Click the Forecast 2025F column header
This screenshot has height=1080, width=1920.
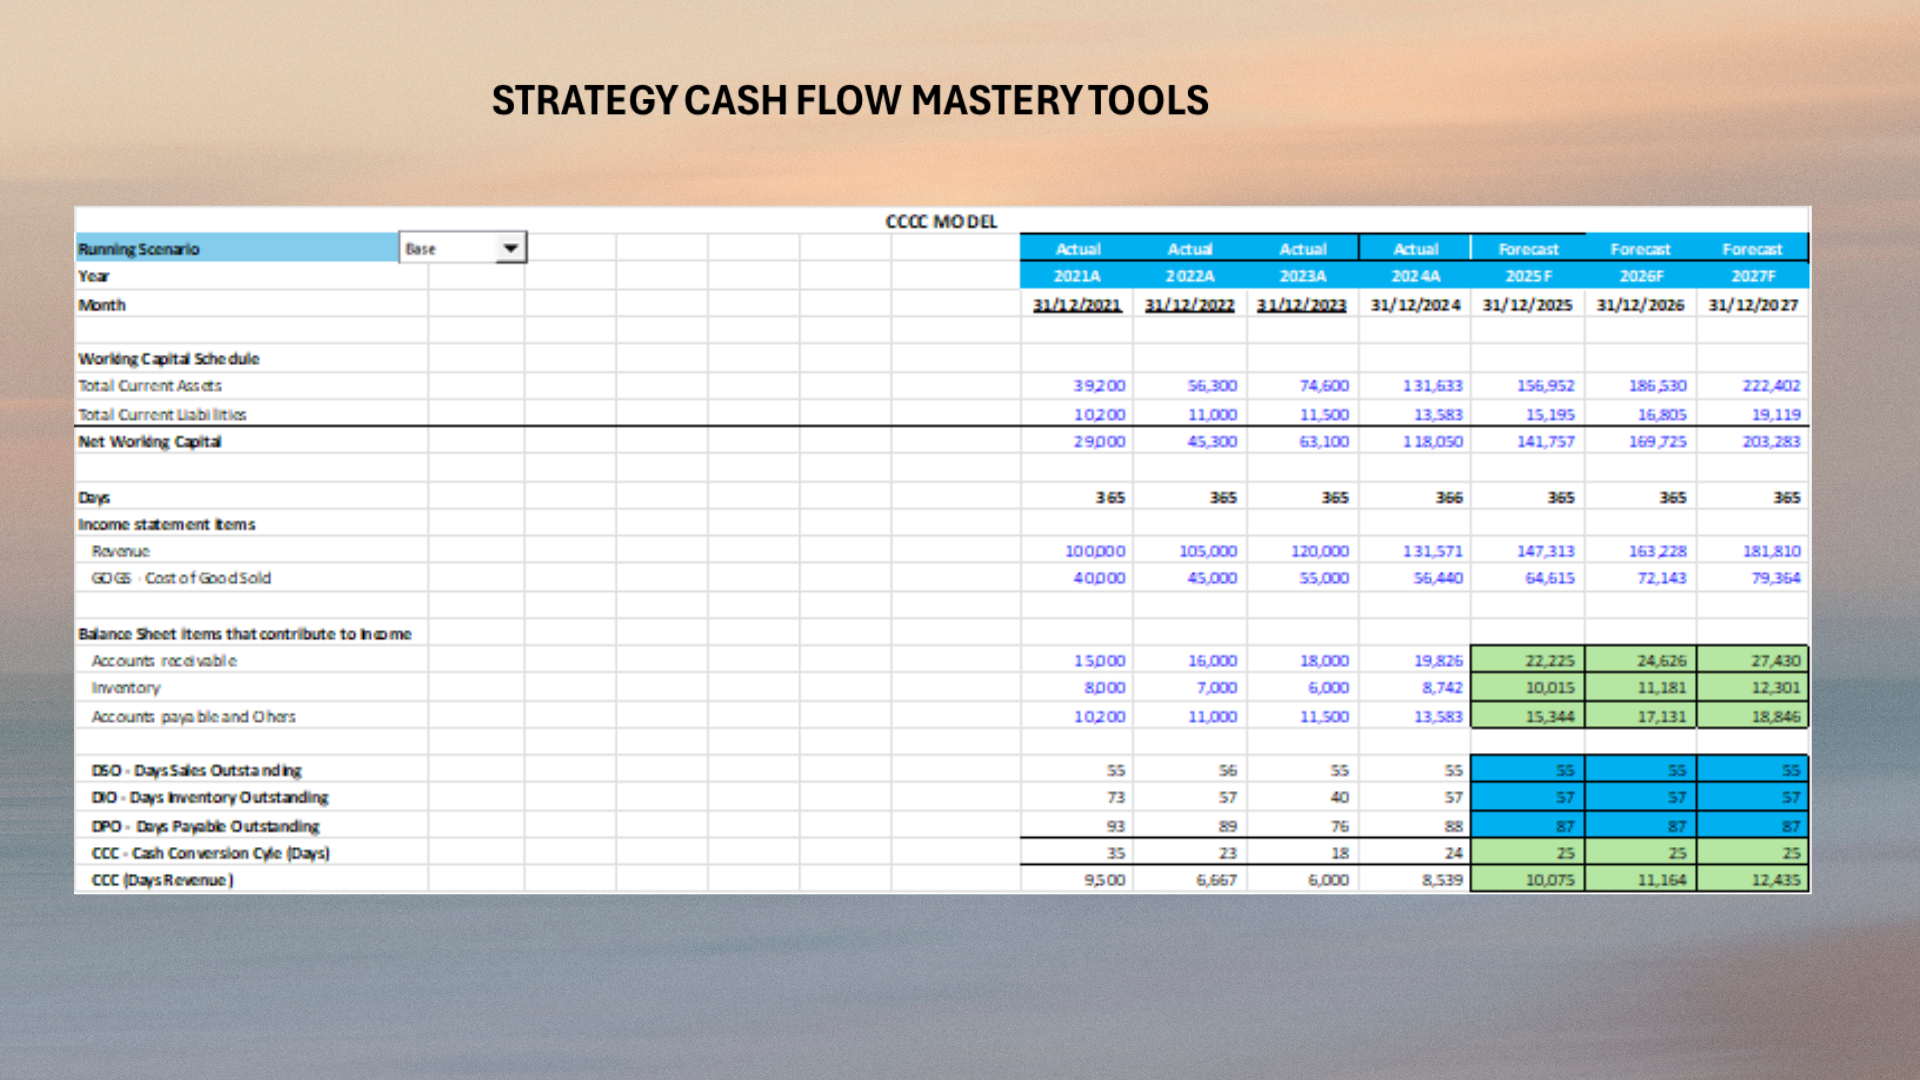[1528, 249]
